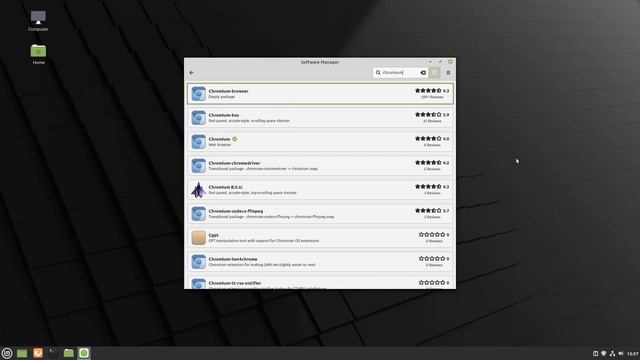
Task: Click the Chromium web browser app icon
Action: (x=199, y=142)
